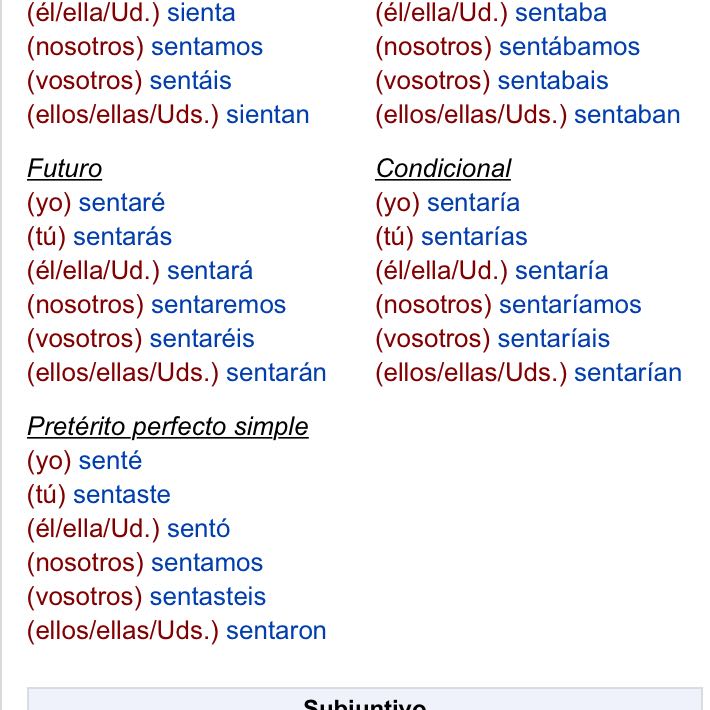Viewport: 710px width, 710px height.
Task: Select the "sentaremos" link
Action: [x=218, y=305]
